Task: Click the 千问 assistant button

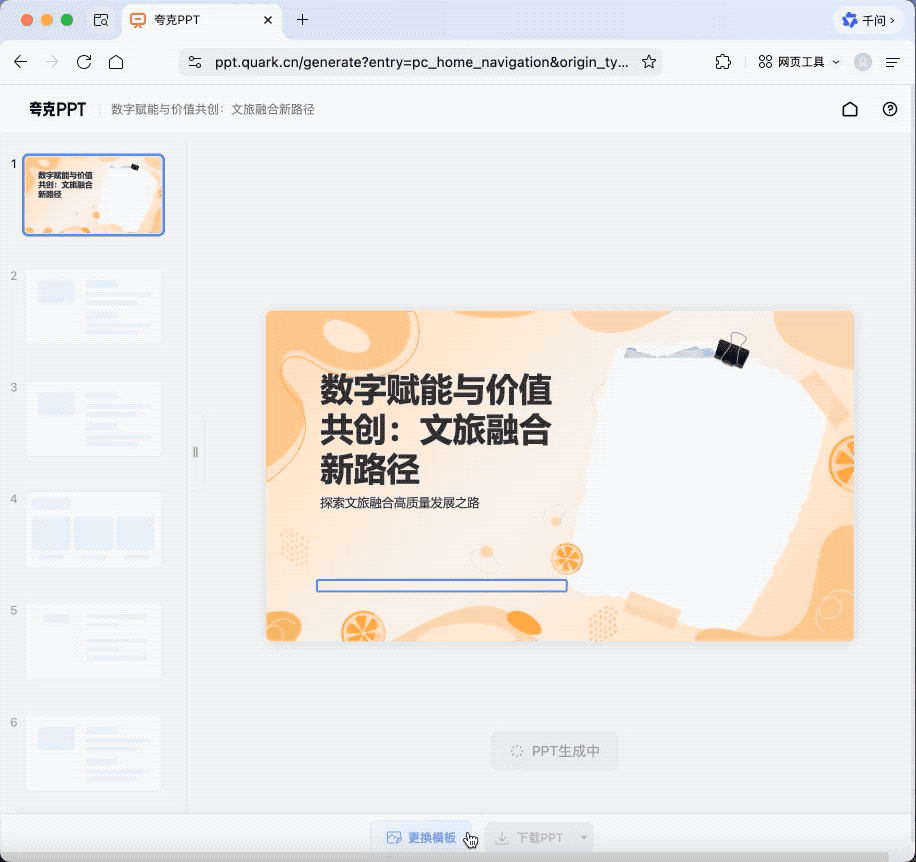Action: [x=868, y=20]
